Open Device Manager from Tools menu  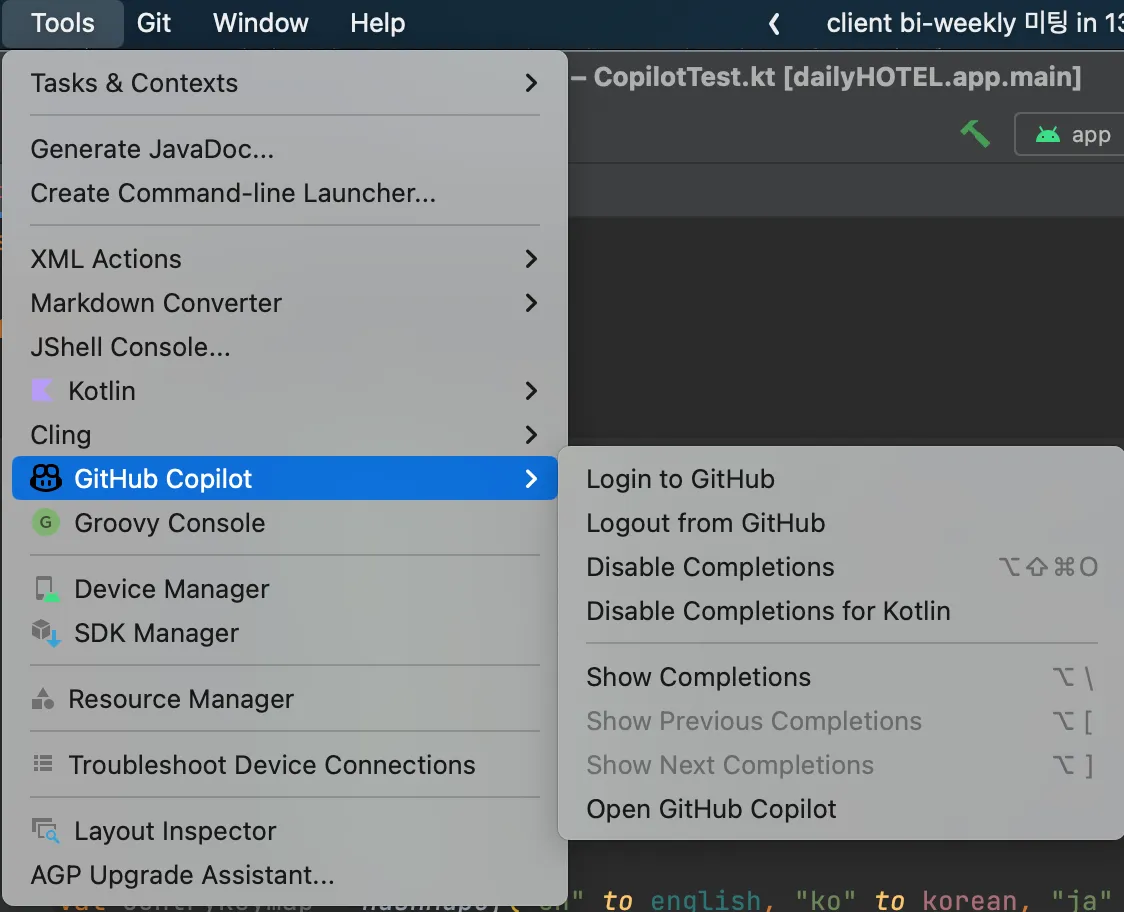coord(285,589)
